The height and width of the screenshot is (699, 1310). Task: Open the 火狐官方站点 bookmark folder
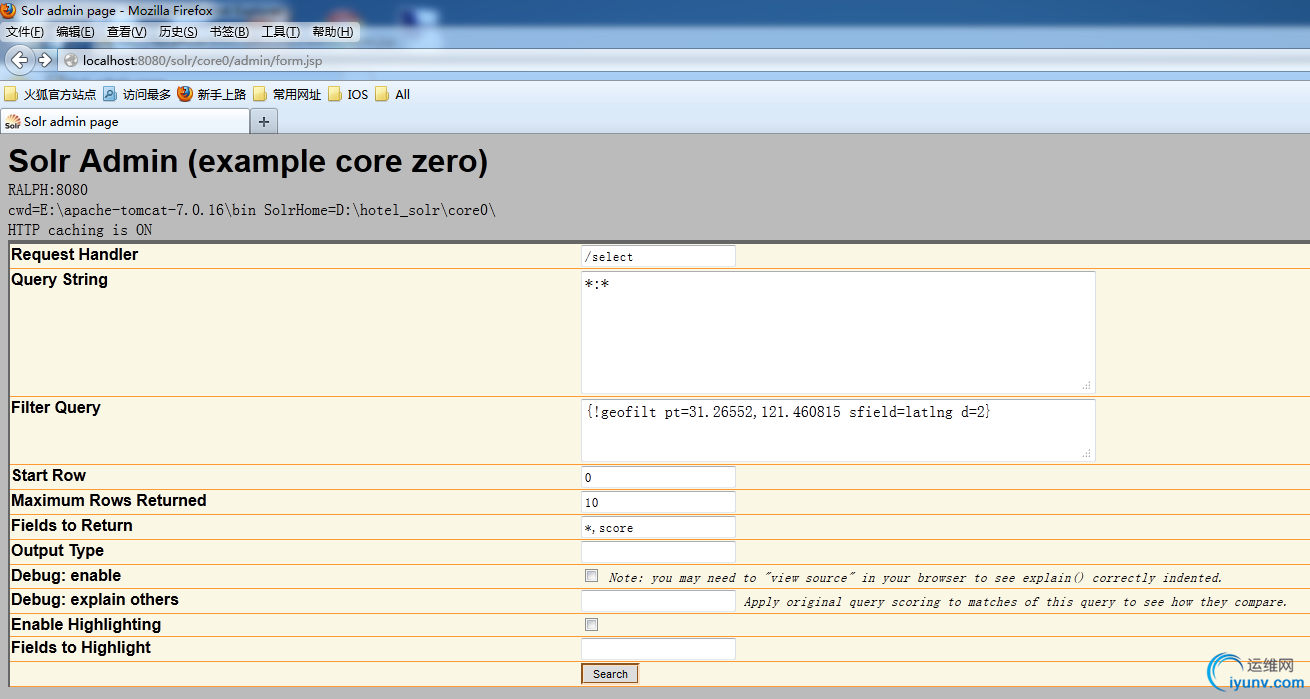coord(50,94)
